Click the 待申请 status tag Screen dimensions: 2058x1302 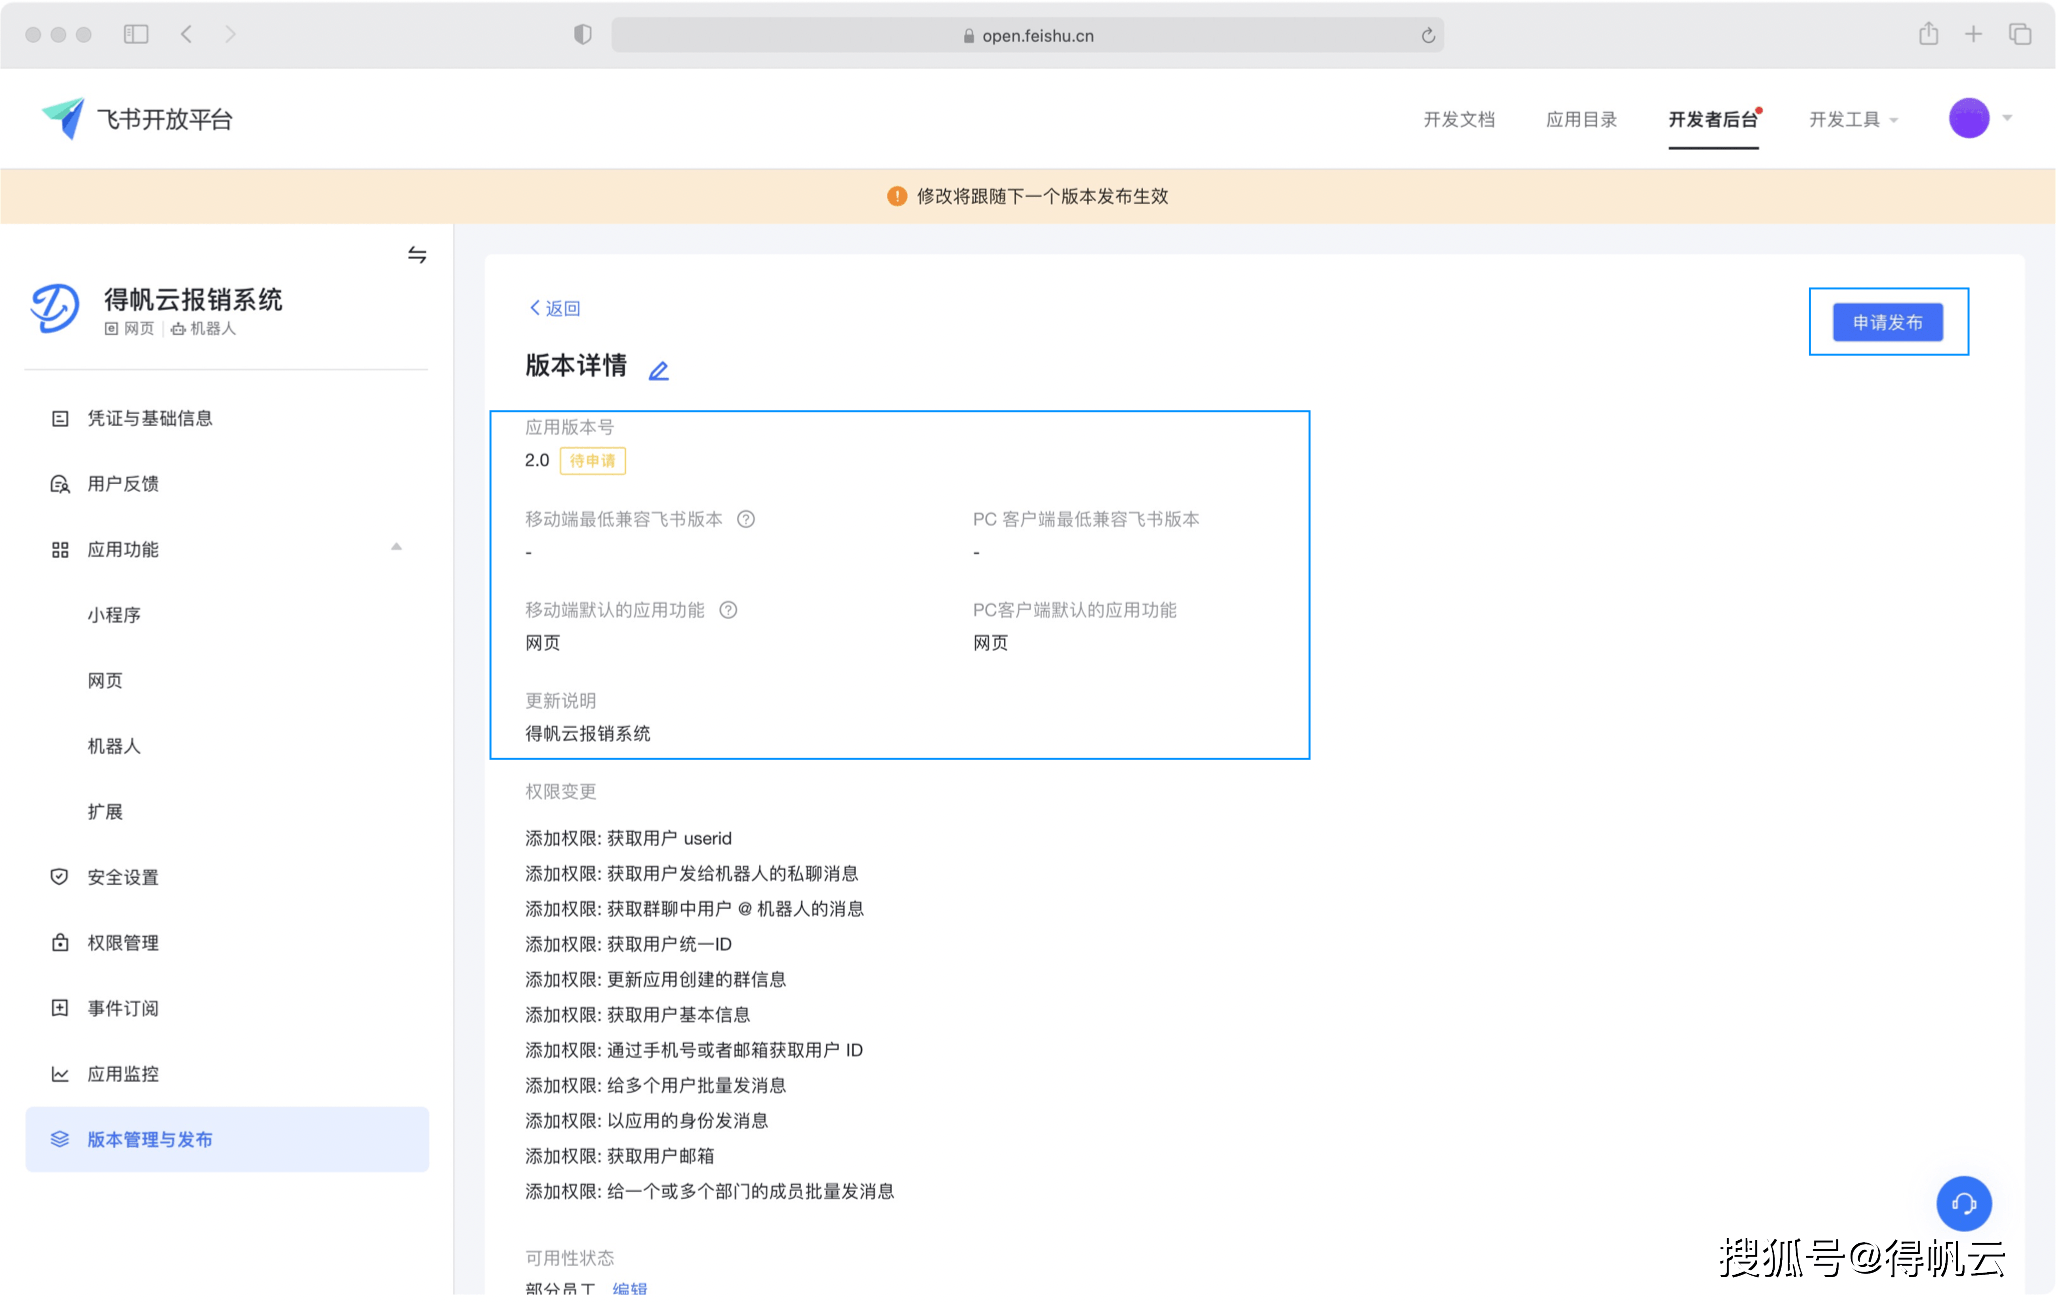592,461
